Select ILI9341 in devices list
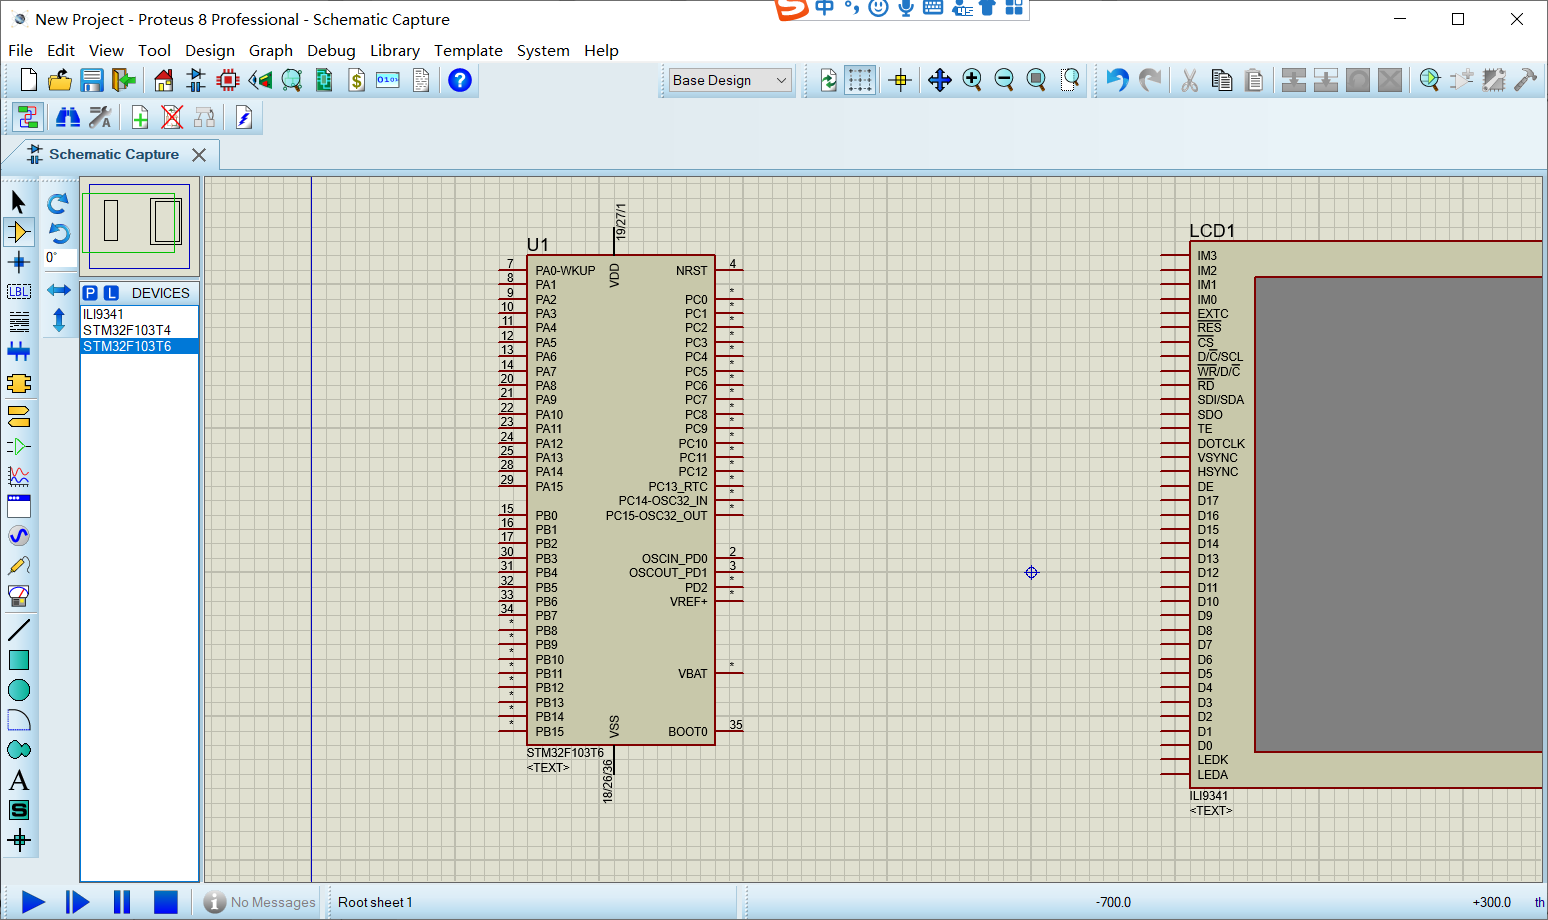The height and width of the screenshot is (920, 1548). coord(139,314)
